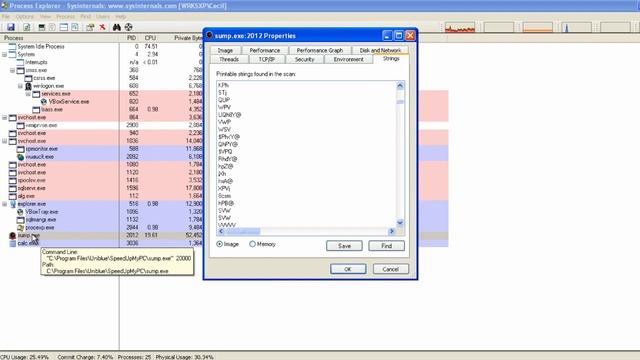640x360 pixels.
Task: Click the procexp.exe process icon
Action: click(20, 228)
